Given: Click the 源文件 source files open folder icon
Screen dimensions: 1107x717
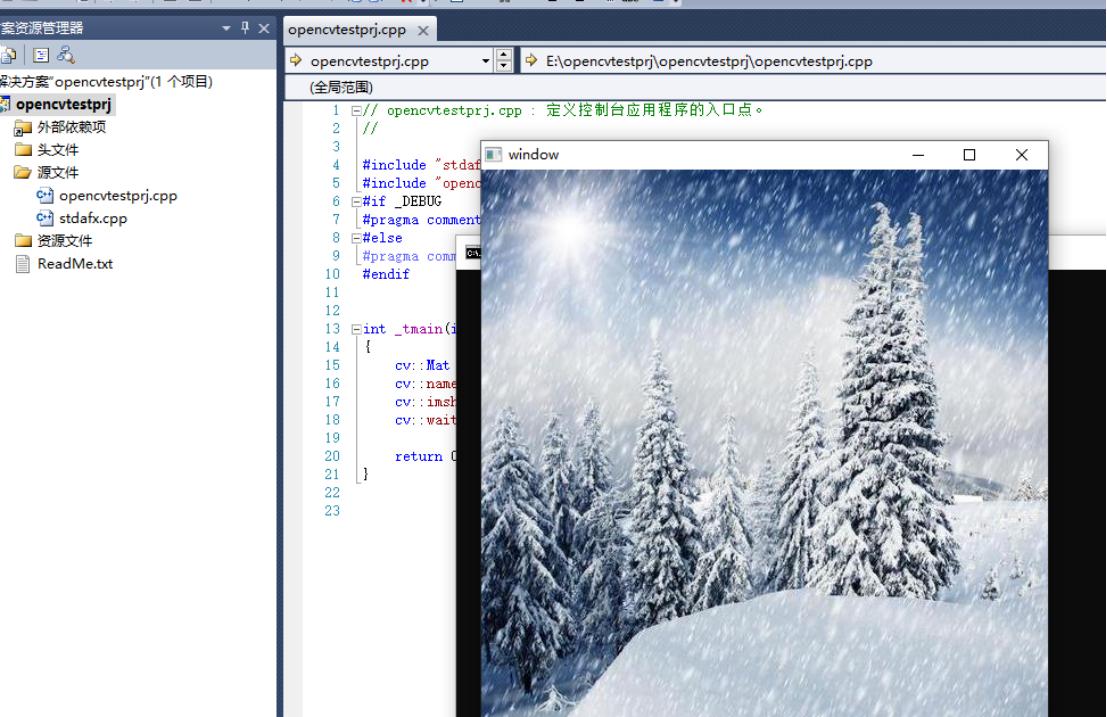Looking at the screenshot, I should [23, 172].
